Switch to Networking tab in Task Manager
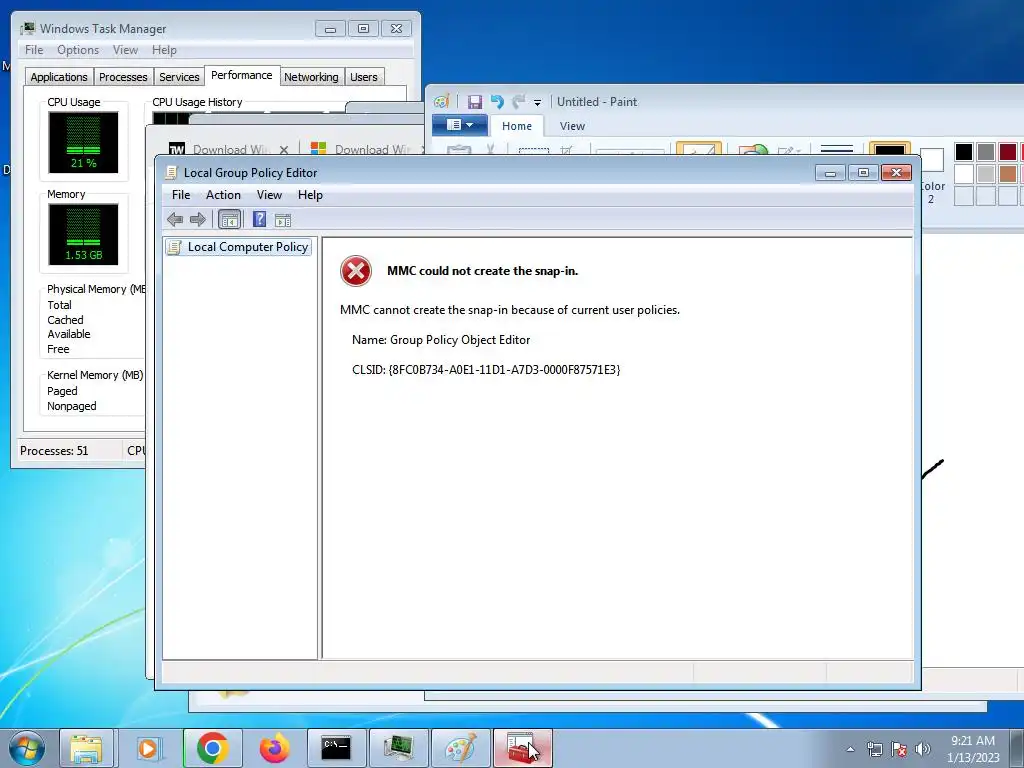 (x=311, y=77)
